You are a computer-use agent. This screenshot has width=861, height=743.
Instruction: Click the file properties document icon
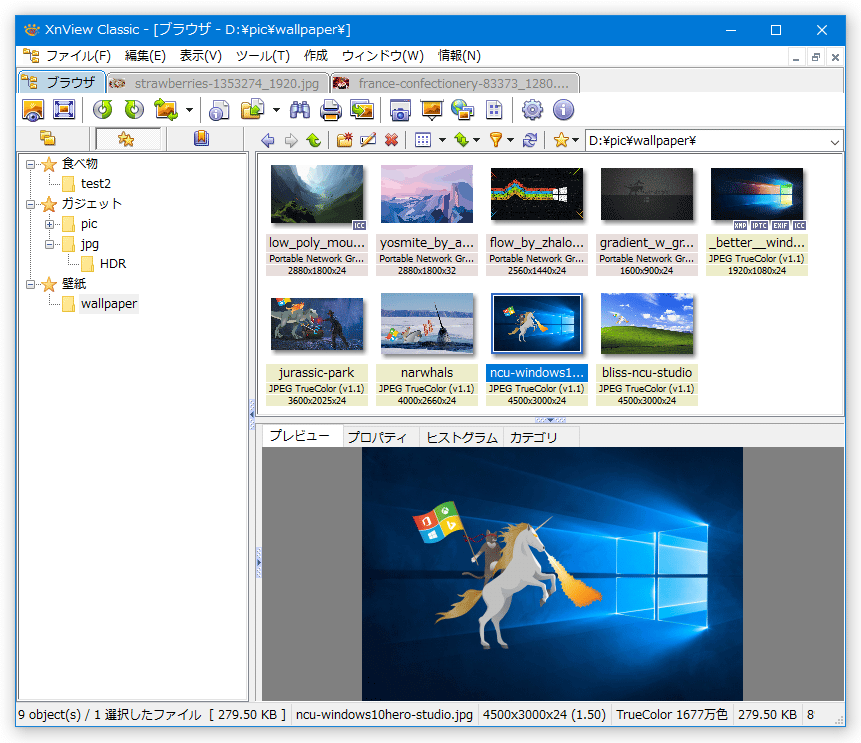click(219, 110)
